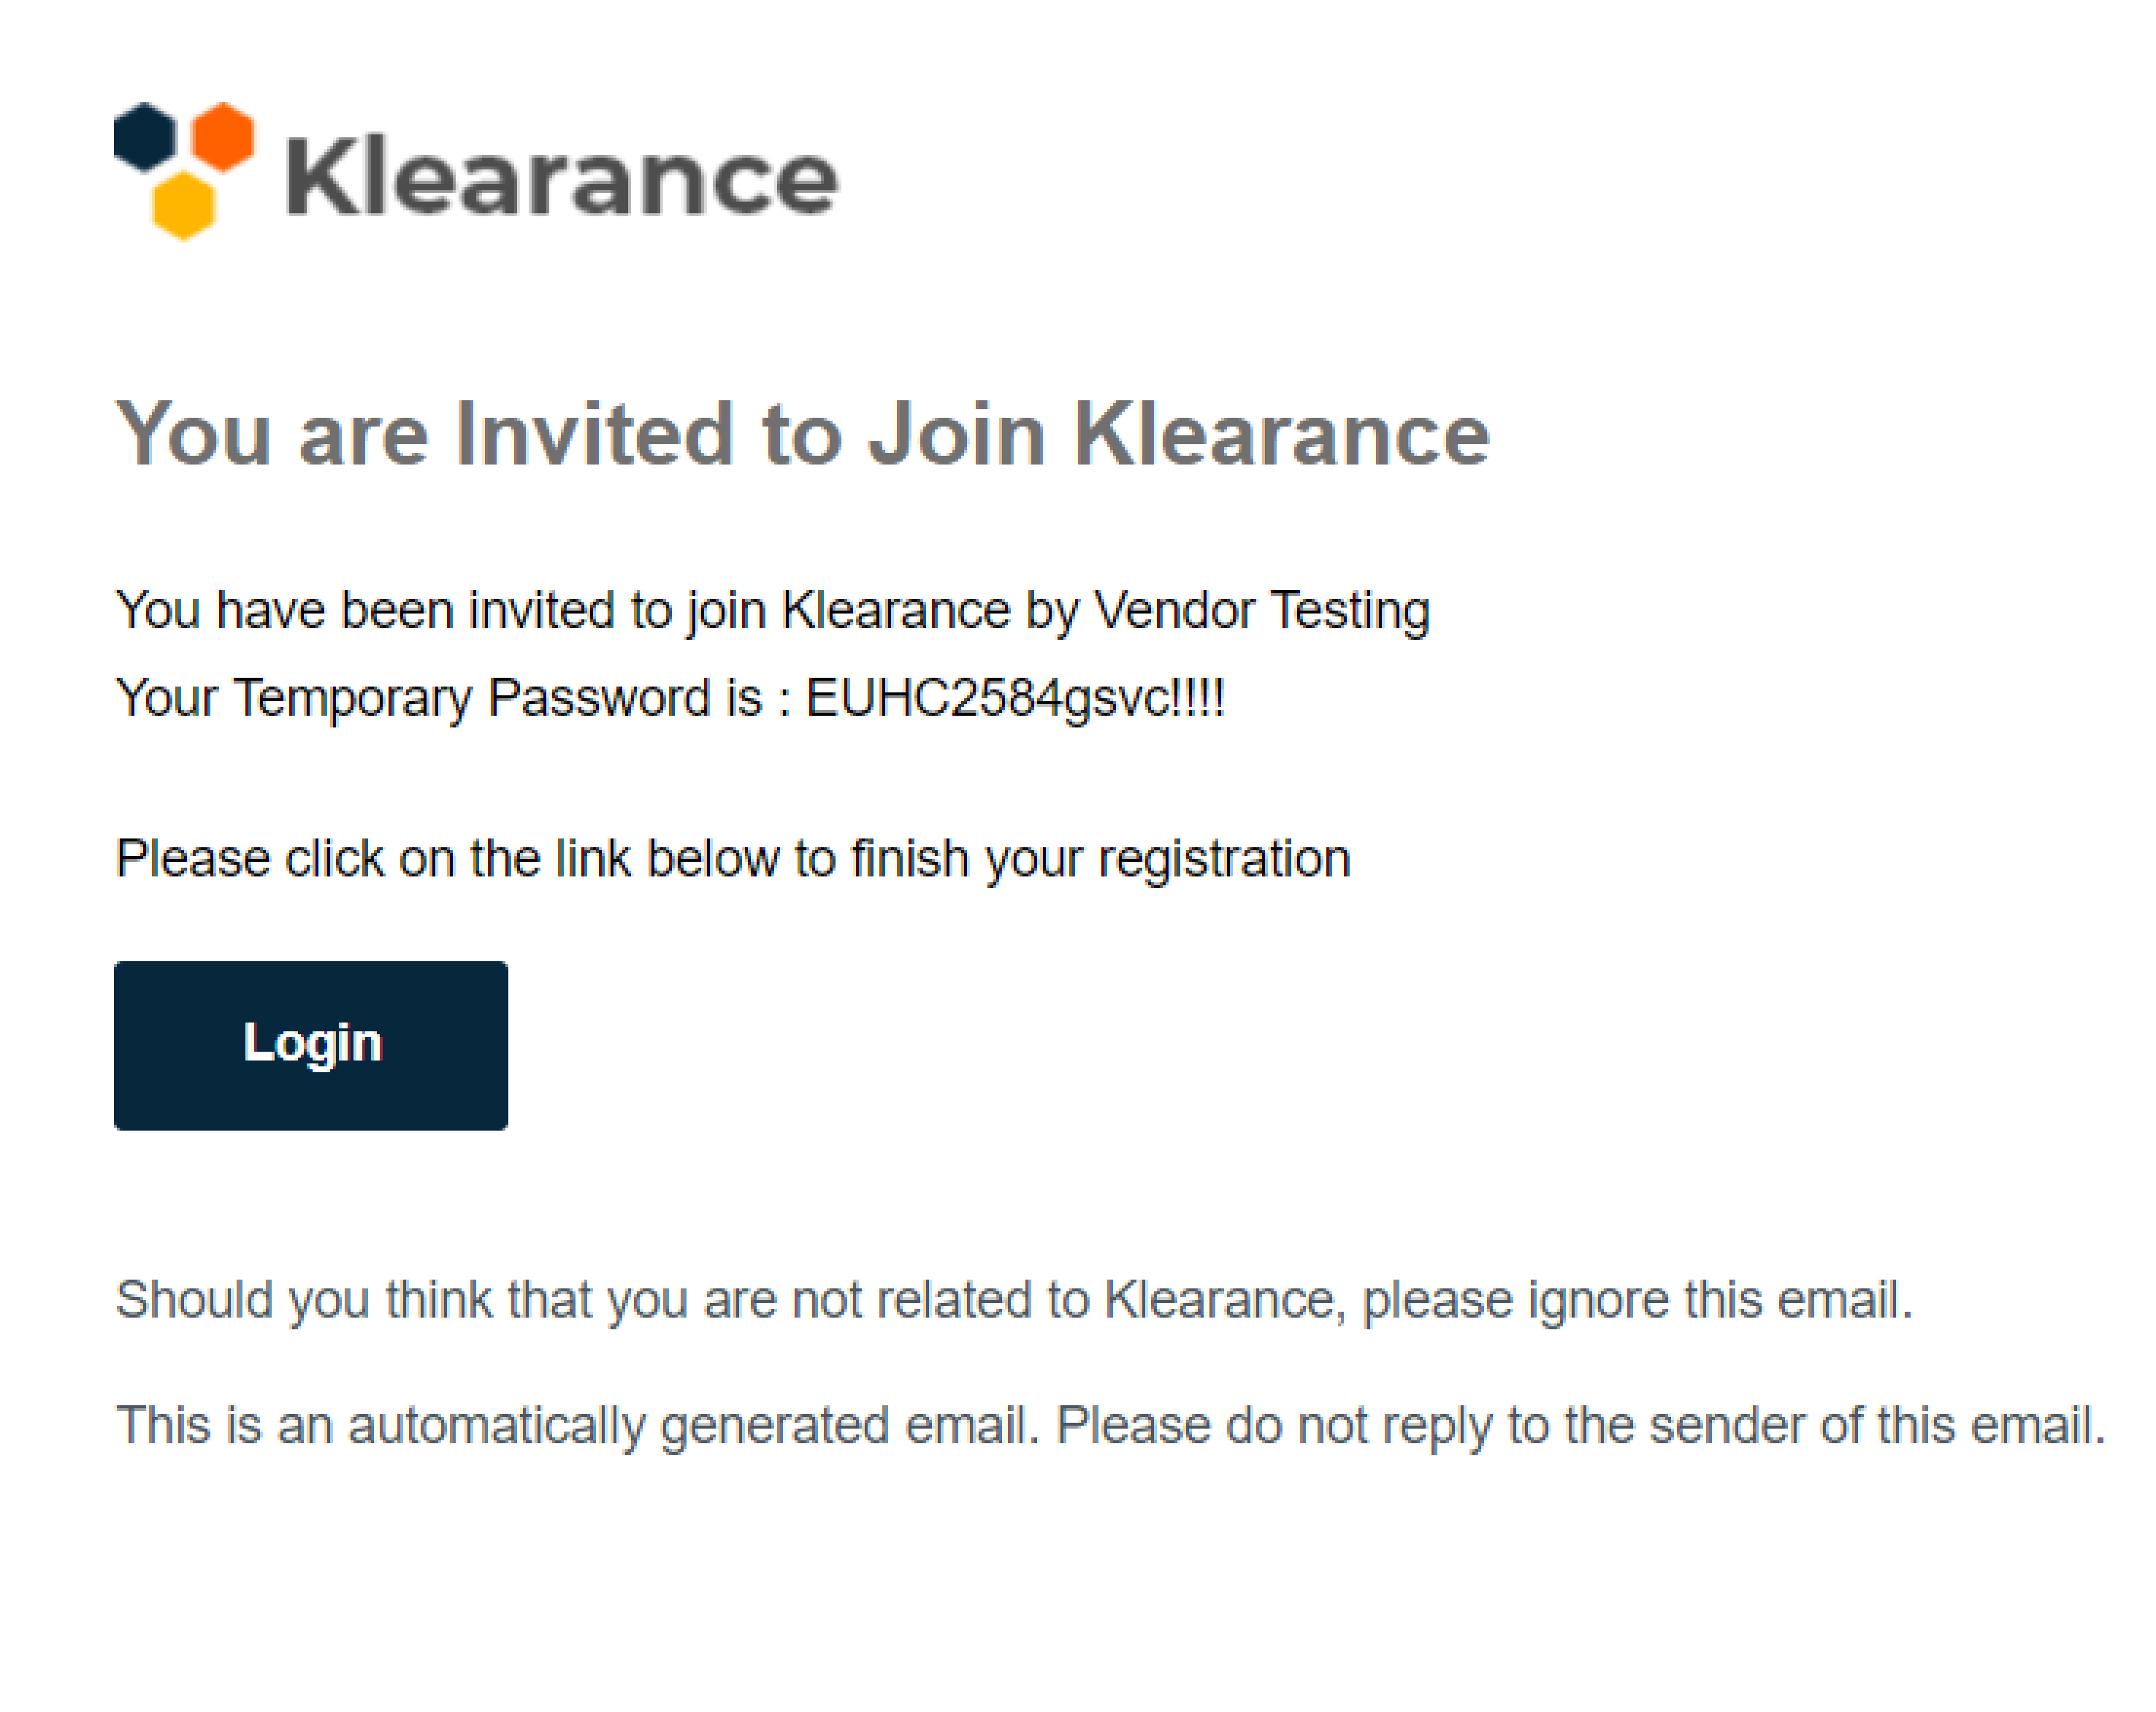Click the please ignore this email phrase
The image size is (2156, 1712).
[1637, 1299]
